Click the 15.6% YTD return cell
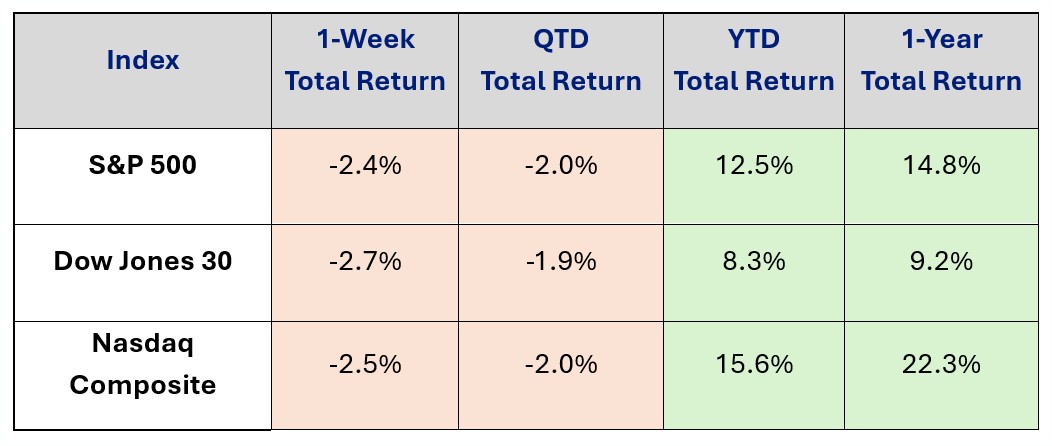 [x=754, y=364]
